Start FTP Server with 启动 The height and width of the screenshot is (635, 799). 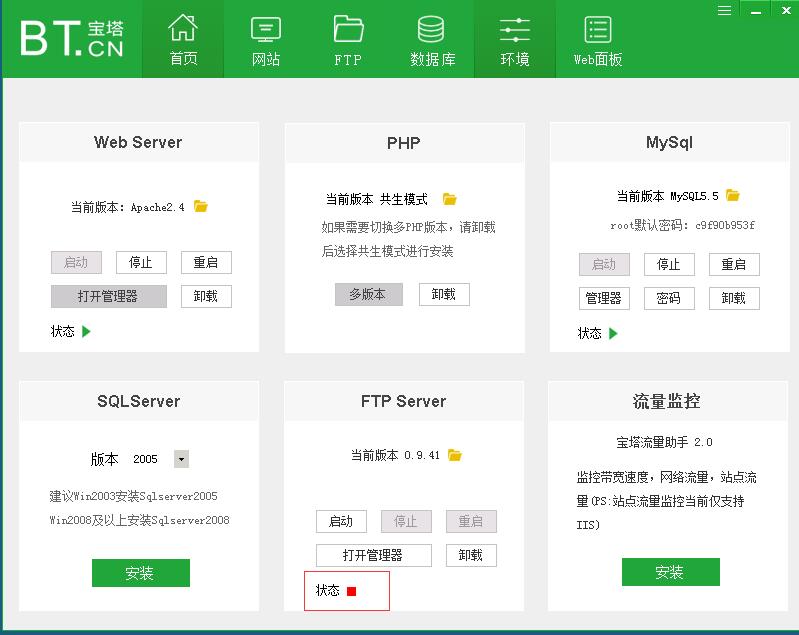tap(341, 521)
